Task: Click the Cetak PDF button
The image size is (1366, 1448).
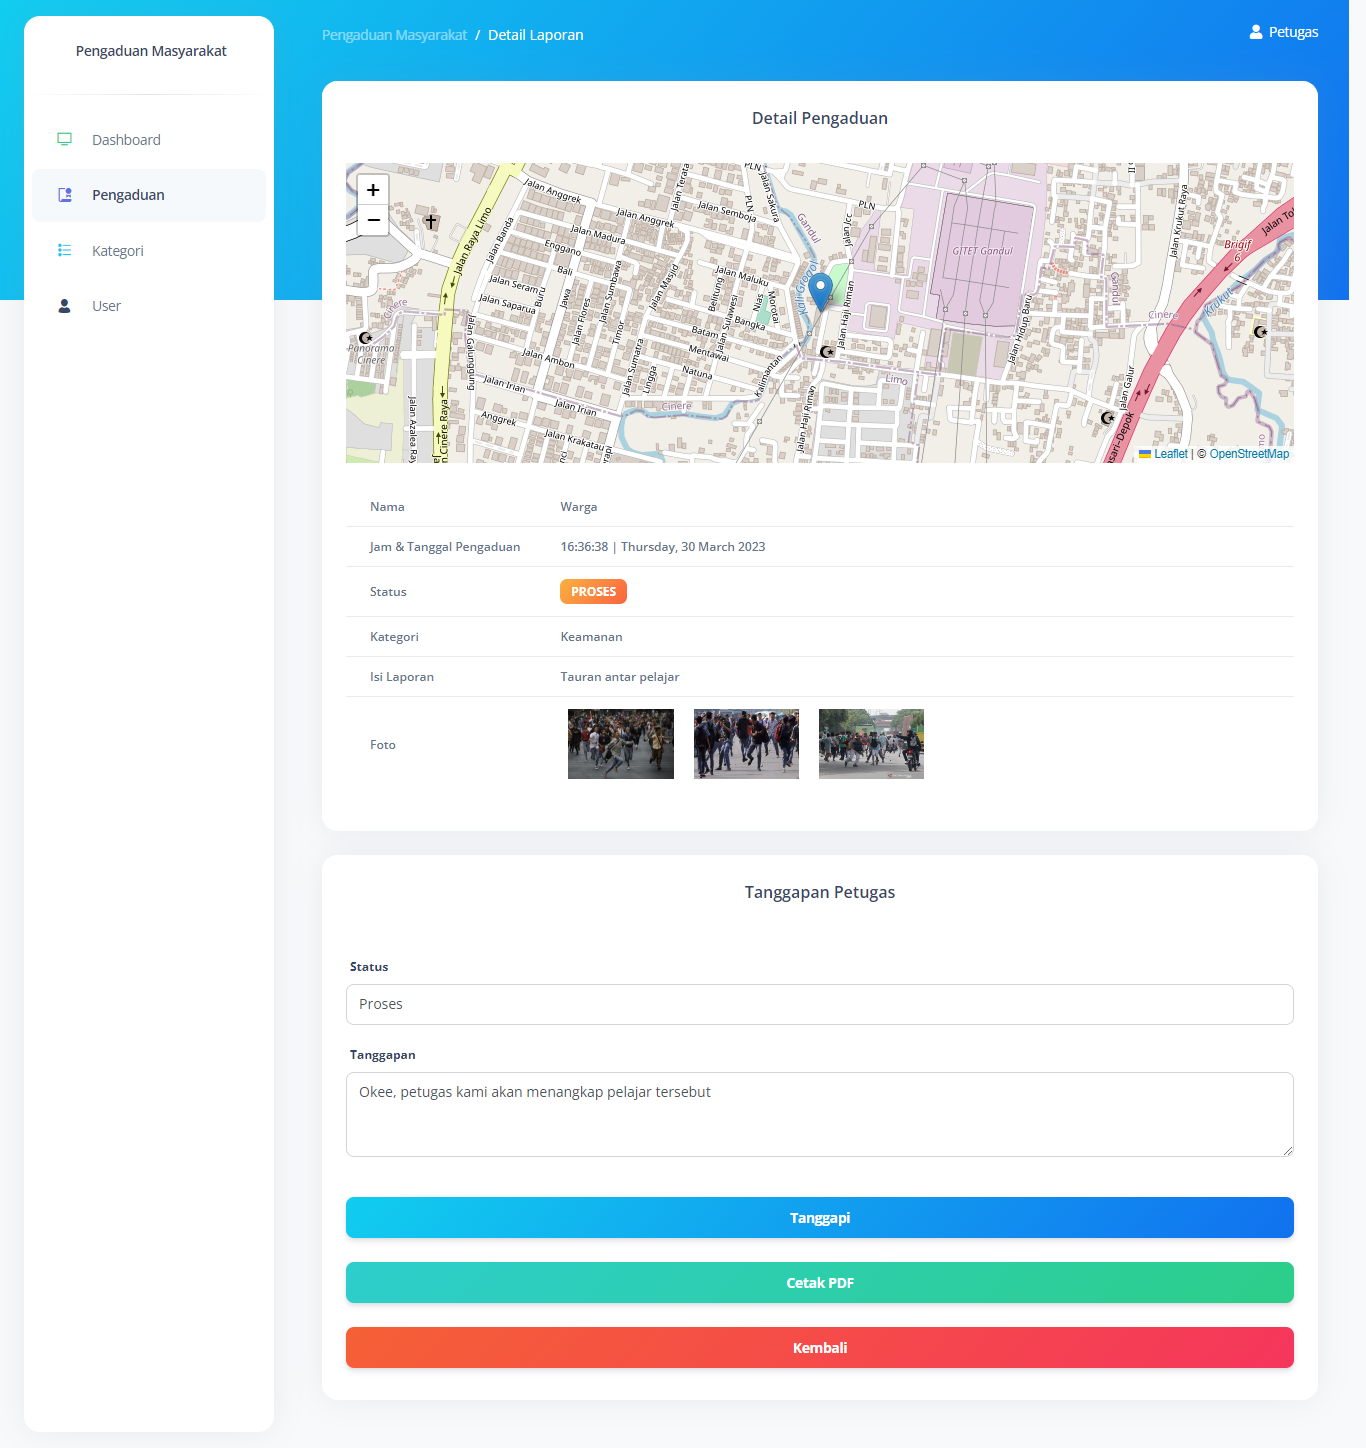Action: coord(819,1283)
